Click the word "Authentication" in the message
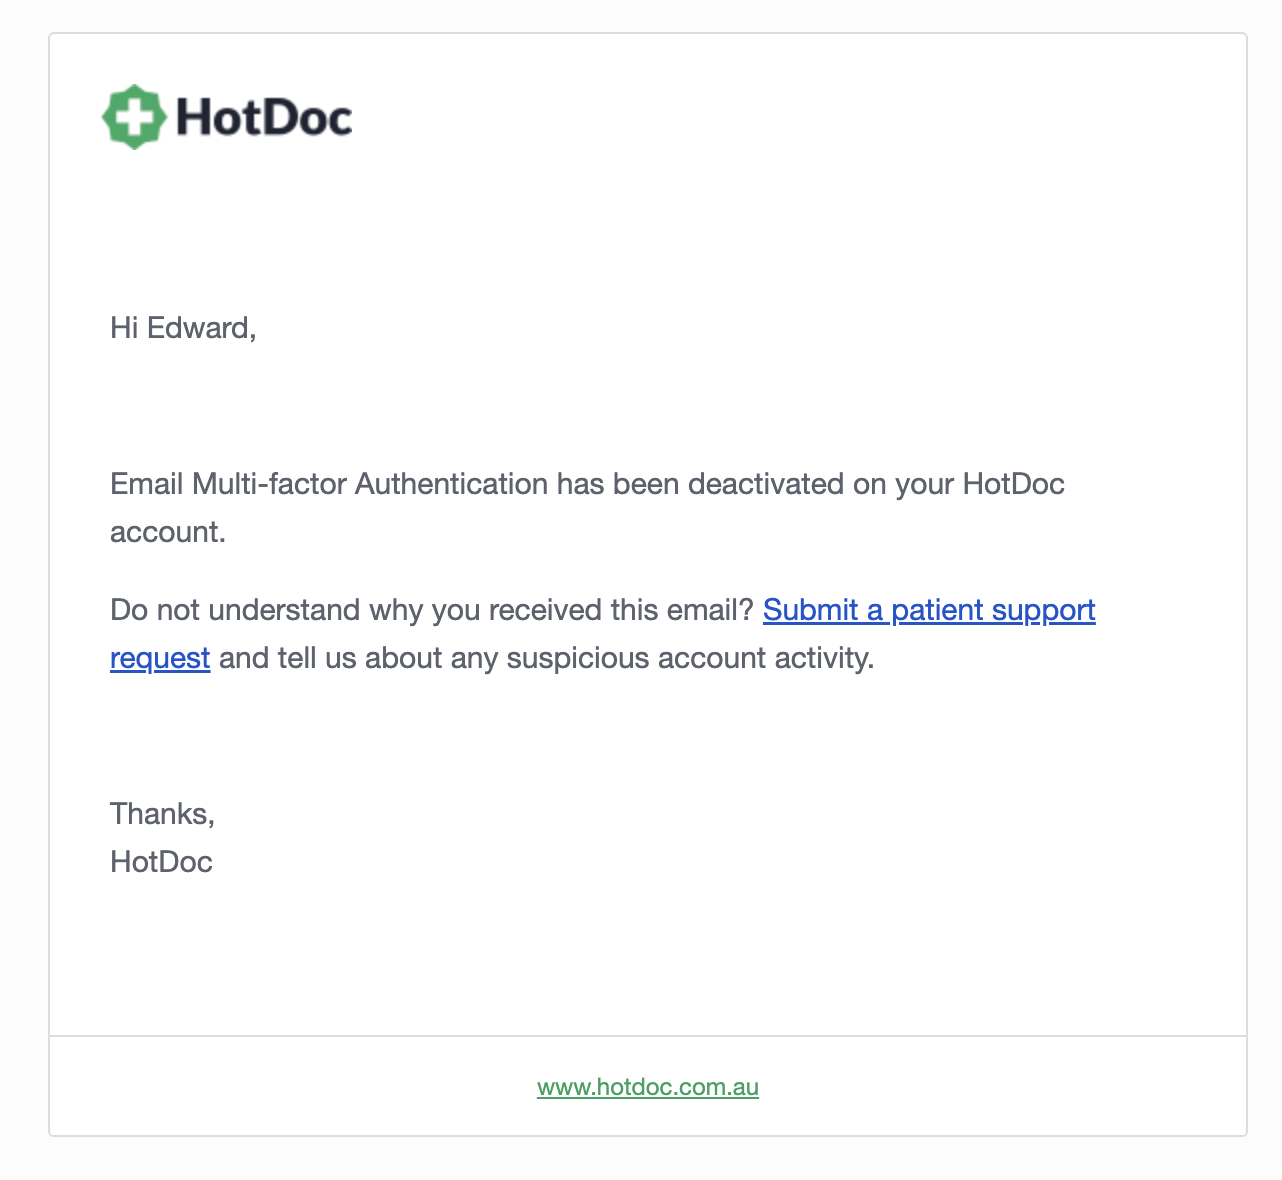 coord(451,484)
